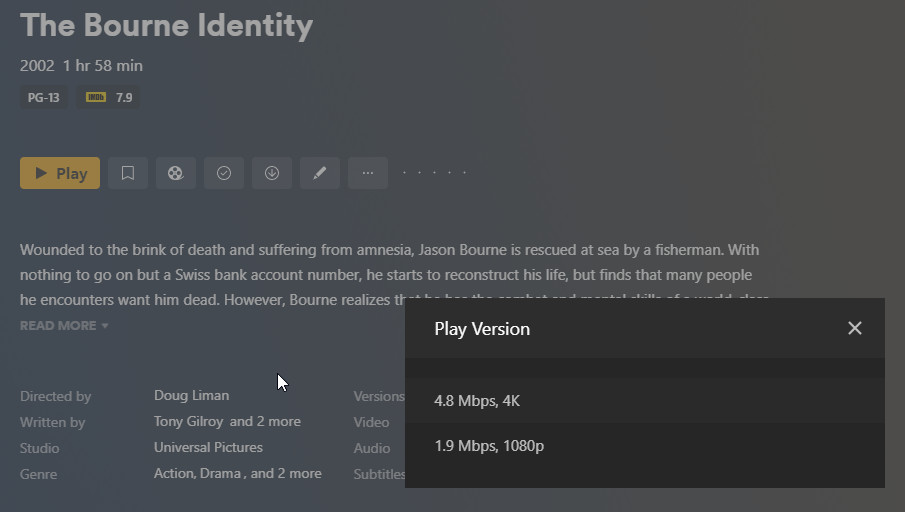
Task: Open the more options ellipsis button
Action: pos(368,173)
